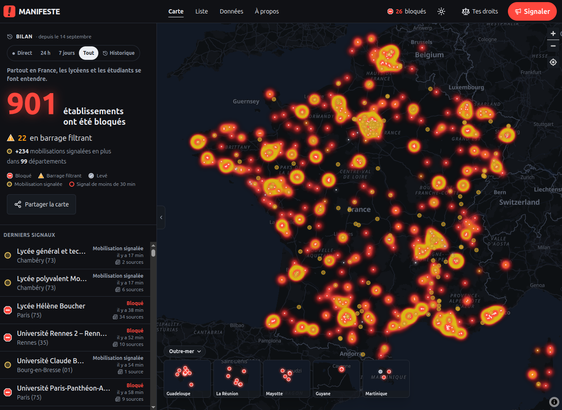Select the Tout time filter
The height and width of the screenshot is (410, 562).
coord(89,53)
